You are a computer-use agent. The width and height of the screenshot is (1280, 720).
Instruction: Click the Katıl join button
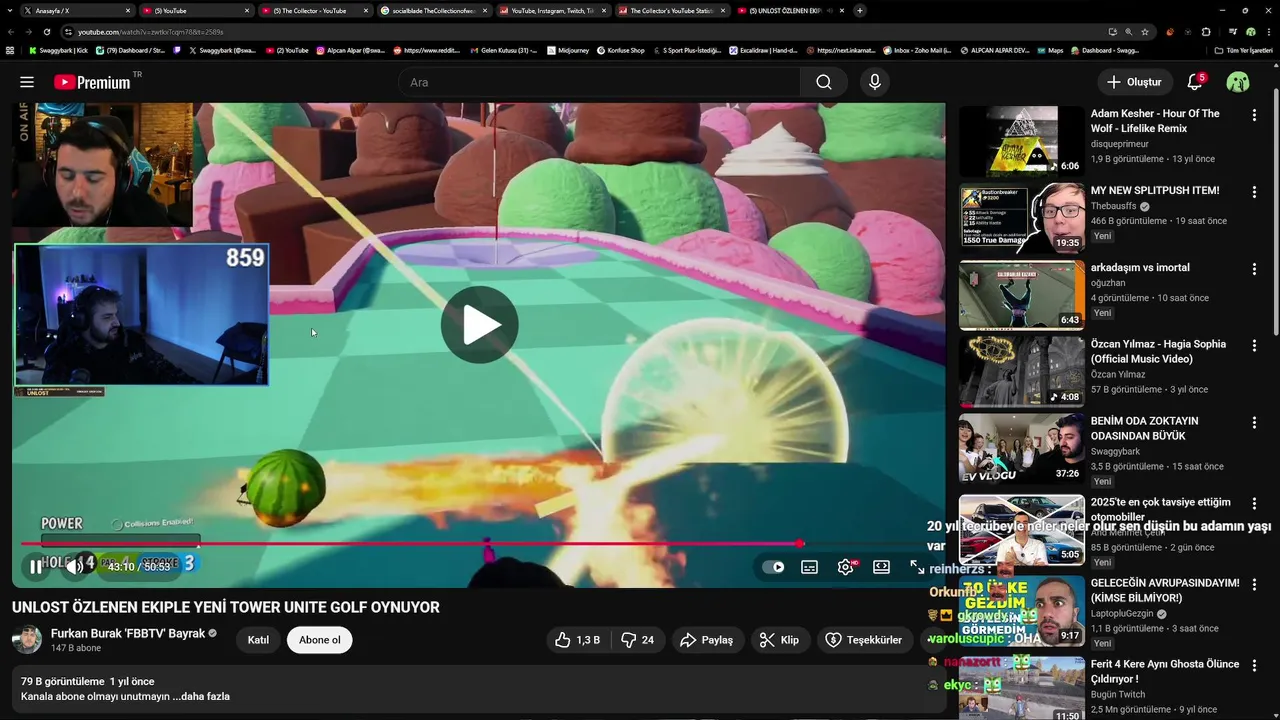coord(258,640)
